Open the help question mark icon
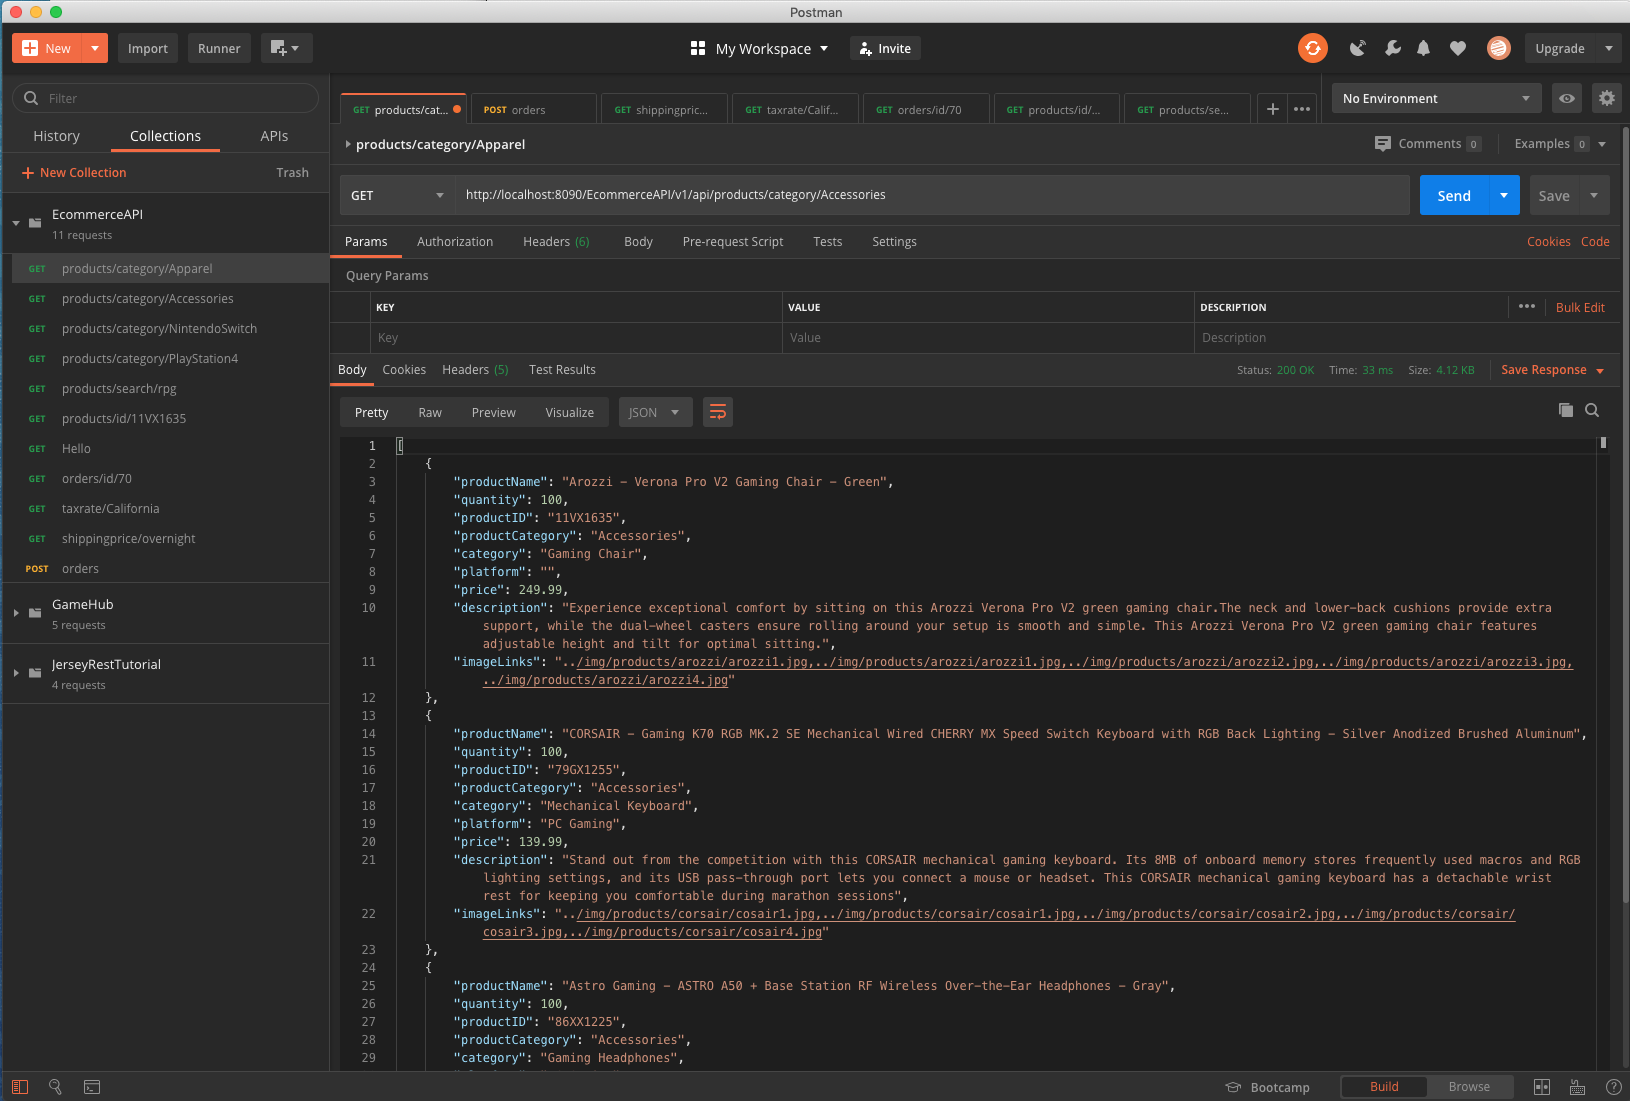Image resolution: width=1630 pixels, height=1101 pixels. (x=1613, y=1087)
